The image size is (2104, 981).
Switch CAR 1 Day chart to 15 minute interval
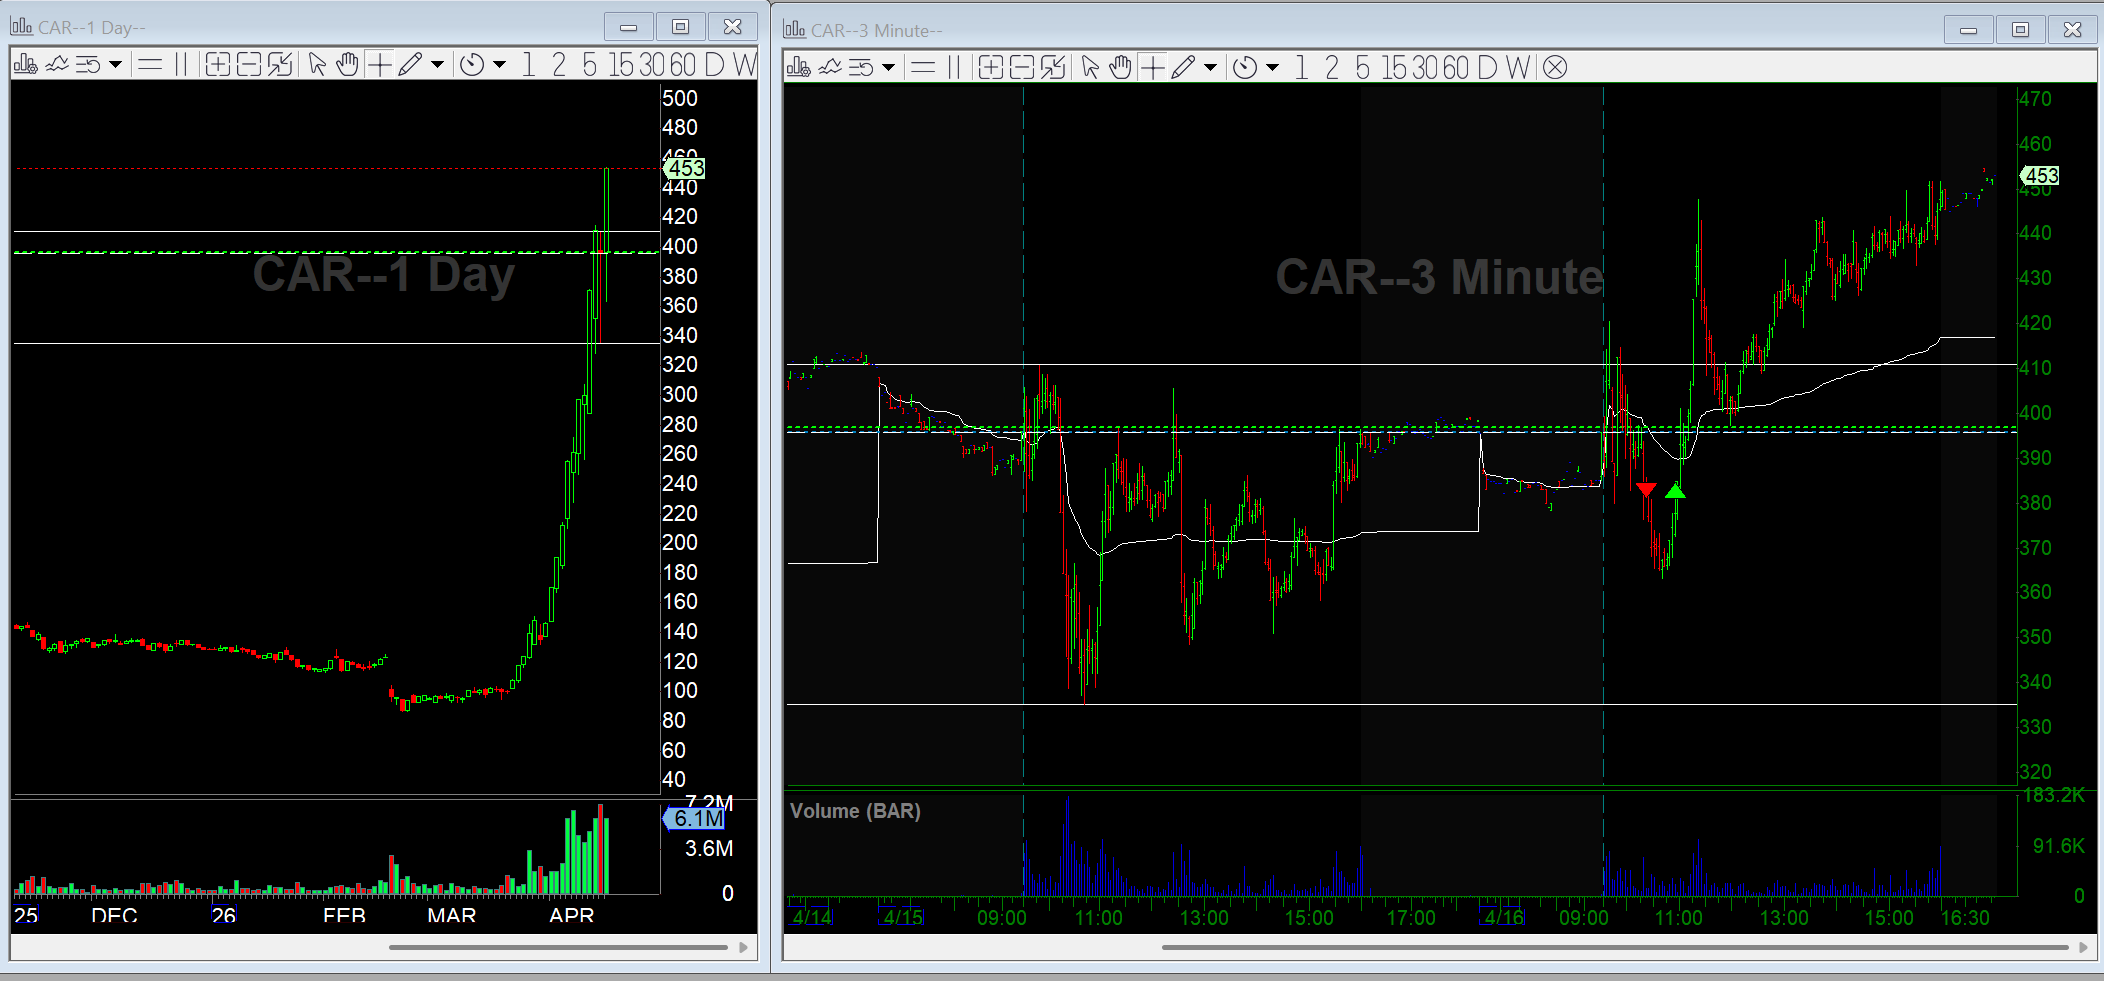[x=622, y=65]
